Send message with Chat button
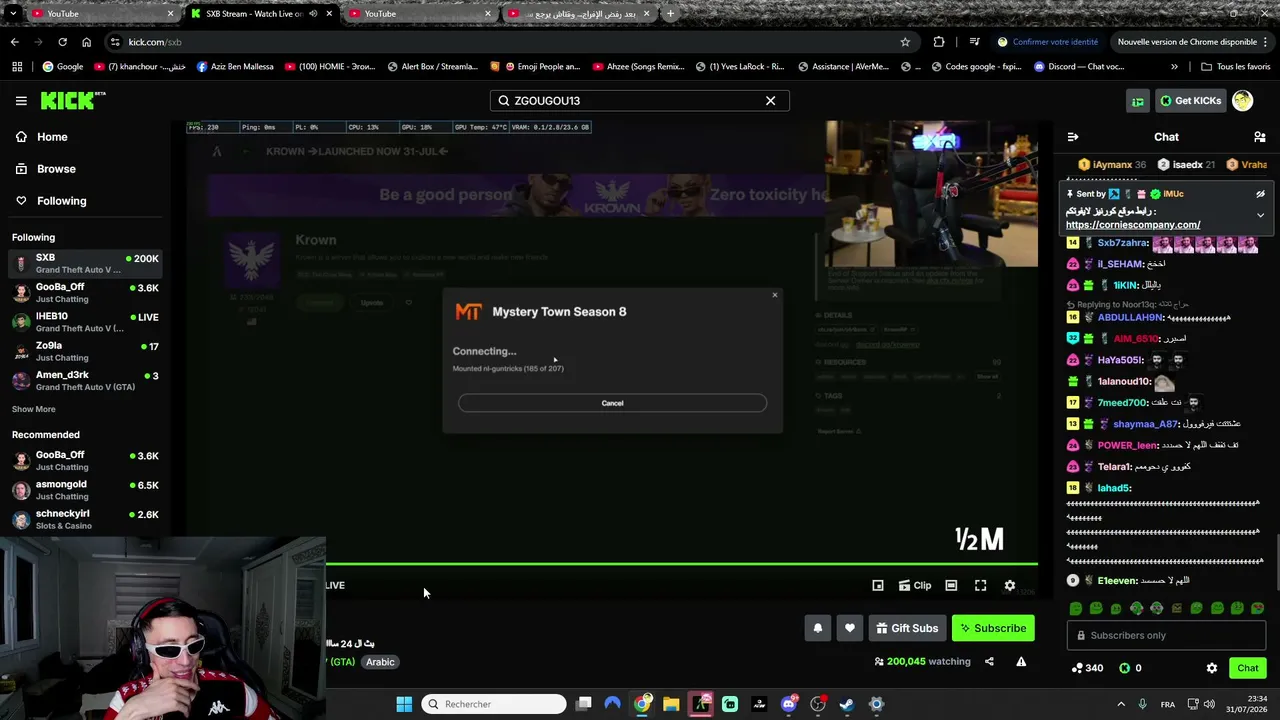The height and width of the screenshot is (720, 1280). coord(1247,668)
